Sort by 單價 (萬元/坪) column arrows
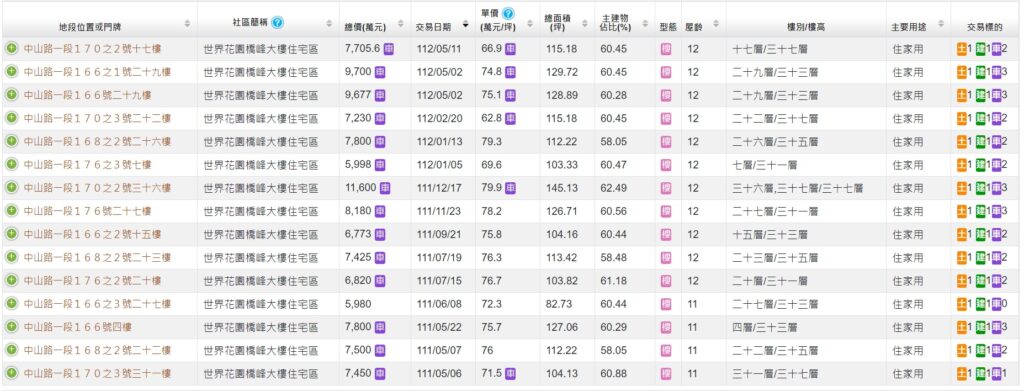The width and height of the screenshot is (1024, 391). 529,23
